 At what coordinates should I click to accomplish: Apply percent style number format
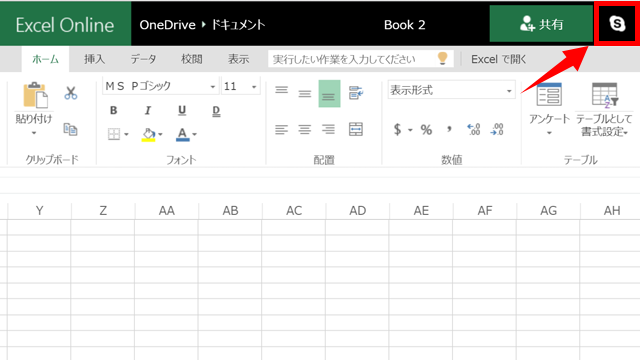426,130
